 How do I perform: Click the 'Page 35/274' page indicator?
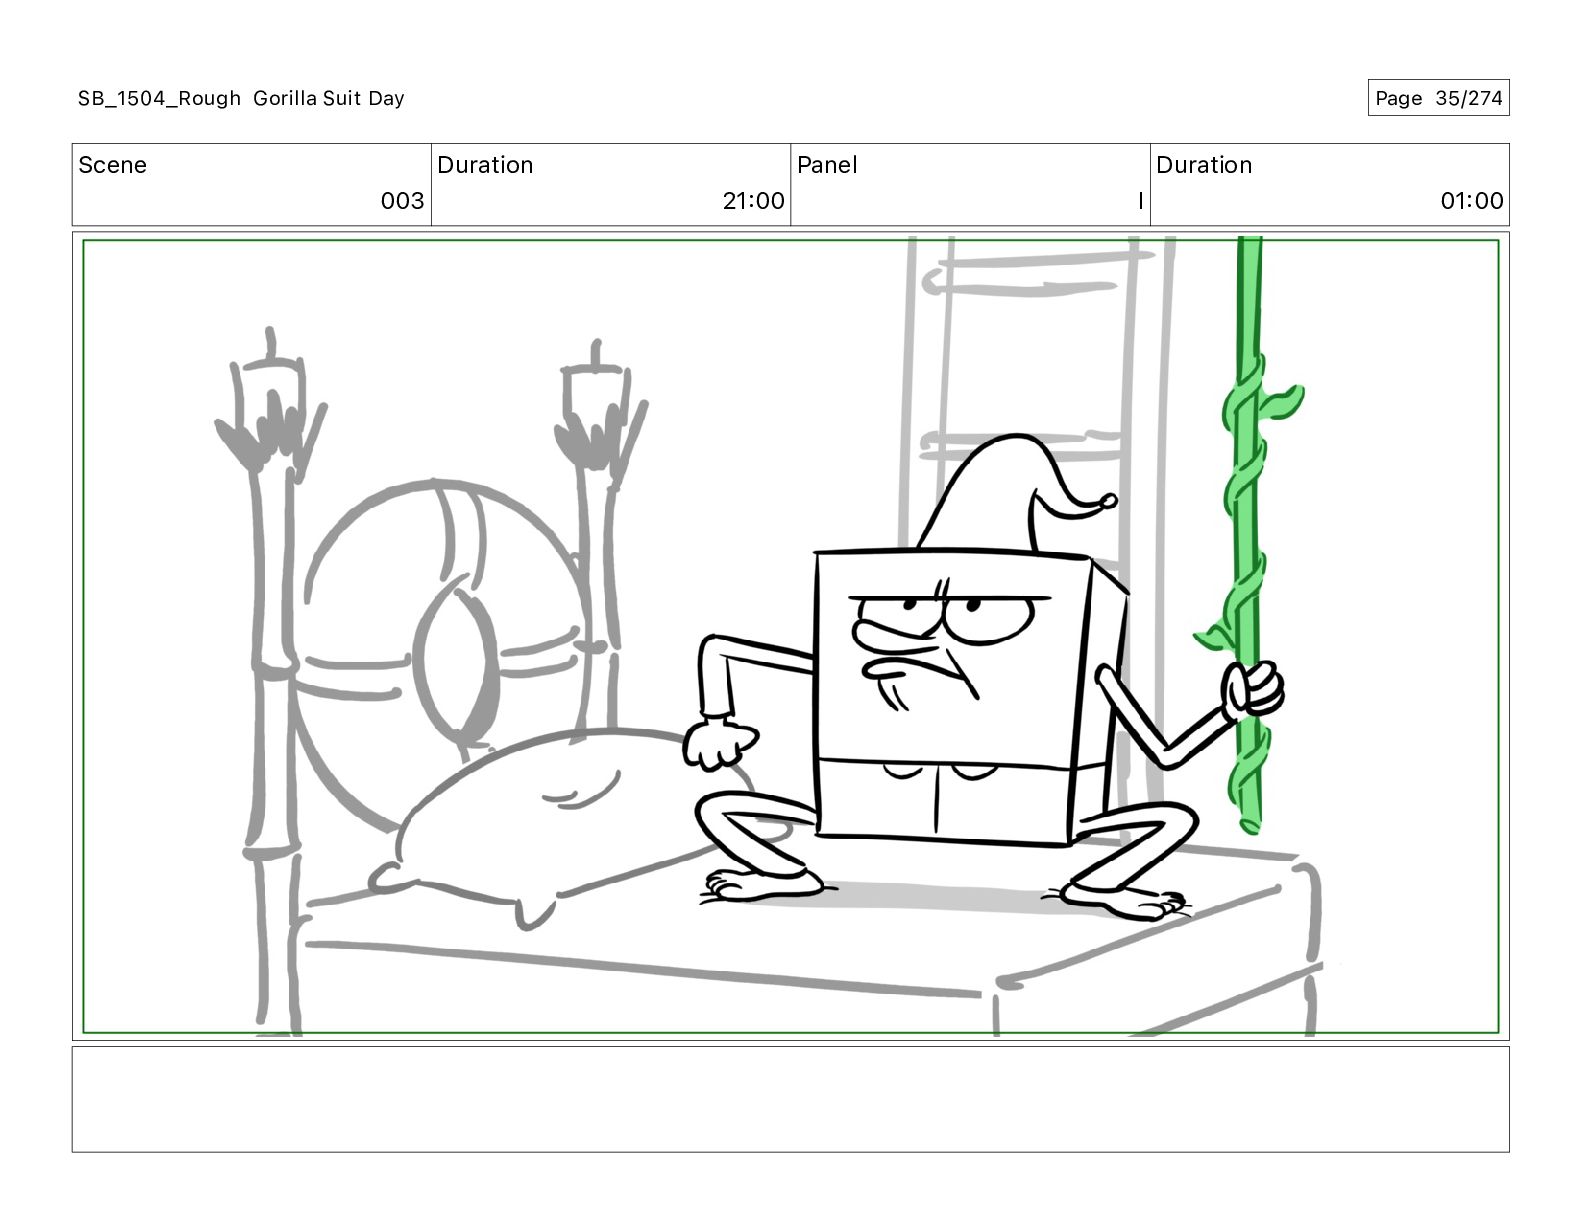tap(1438, 98)
